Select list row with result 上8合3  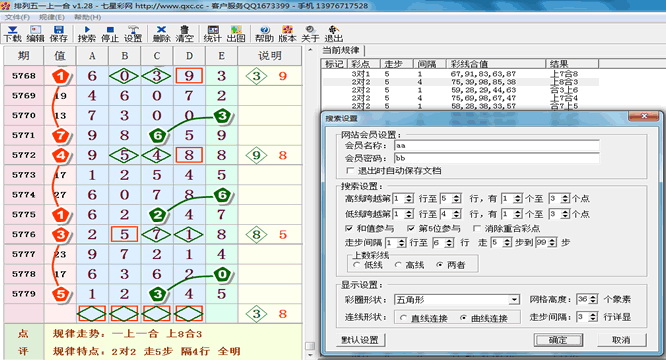461,82
